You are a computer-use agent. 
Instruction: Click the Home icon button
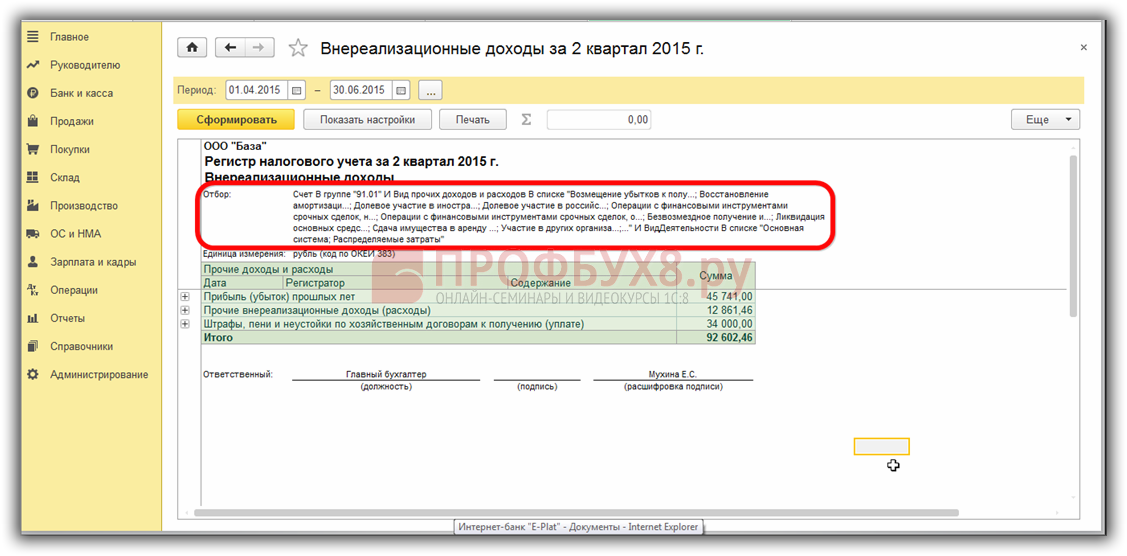192,48
